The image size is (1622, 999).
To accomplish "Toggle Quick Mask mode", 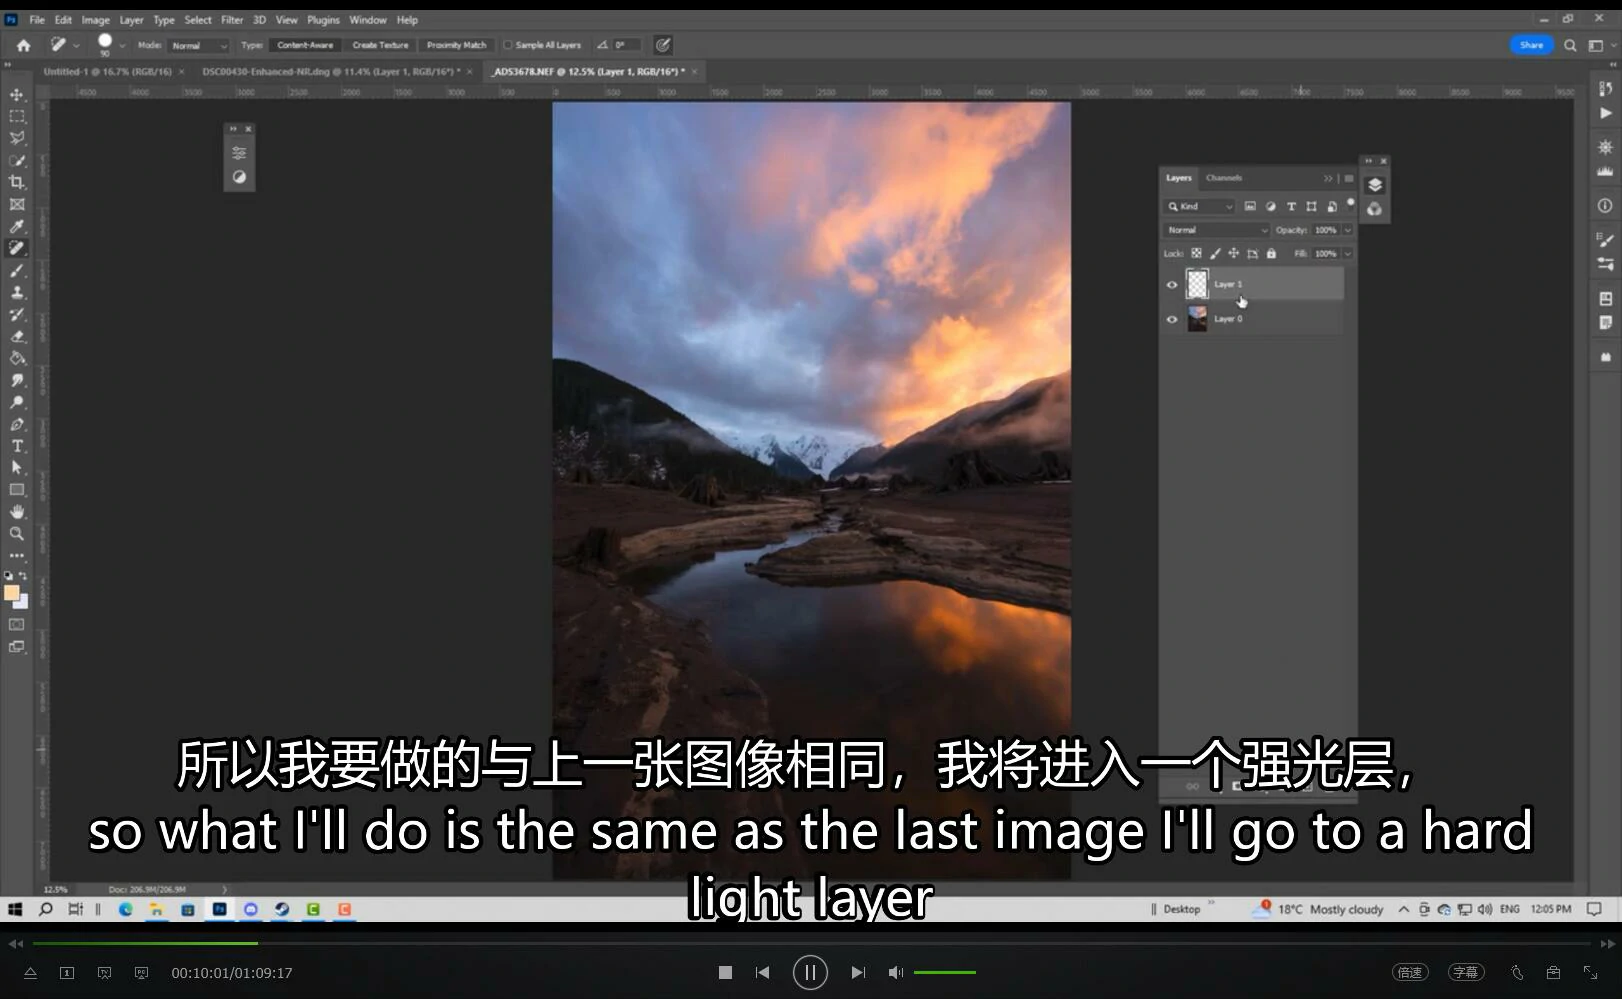I will coord(17,624).
